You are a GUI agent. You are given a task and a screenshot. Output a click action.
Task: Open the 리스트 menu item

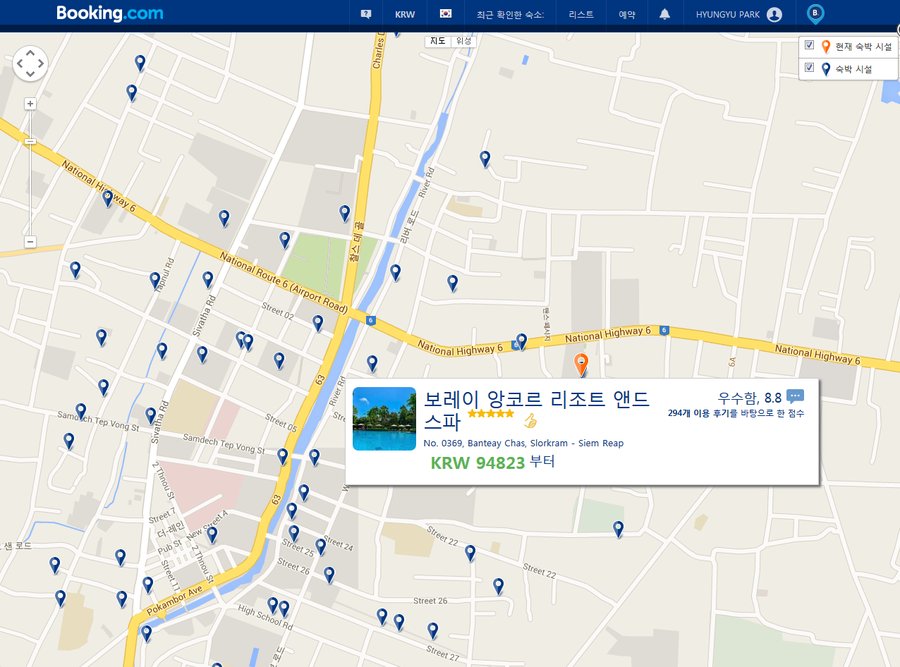(581, 15)
